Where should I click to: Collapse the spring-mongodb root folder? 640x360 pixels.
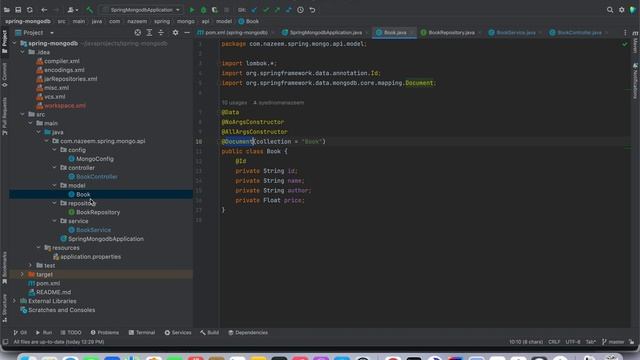click(x=15, y=43)
